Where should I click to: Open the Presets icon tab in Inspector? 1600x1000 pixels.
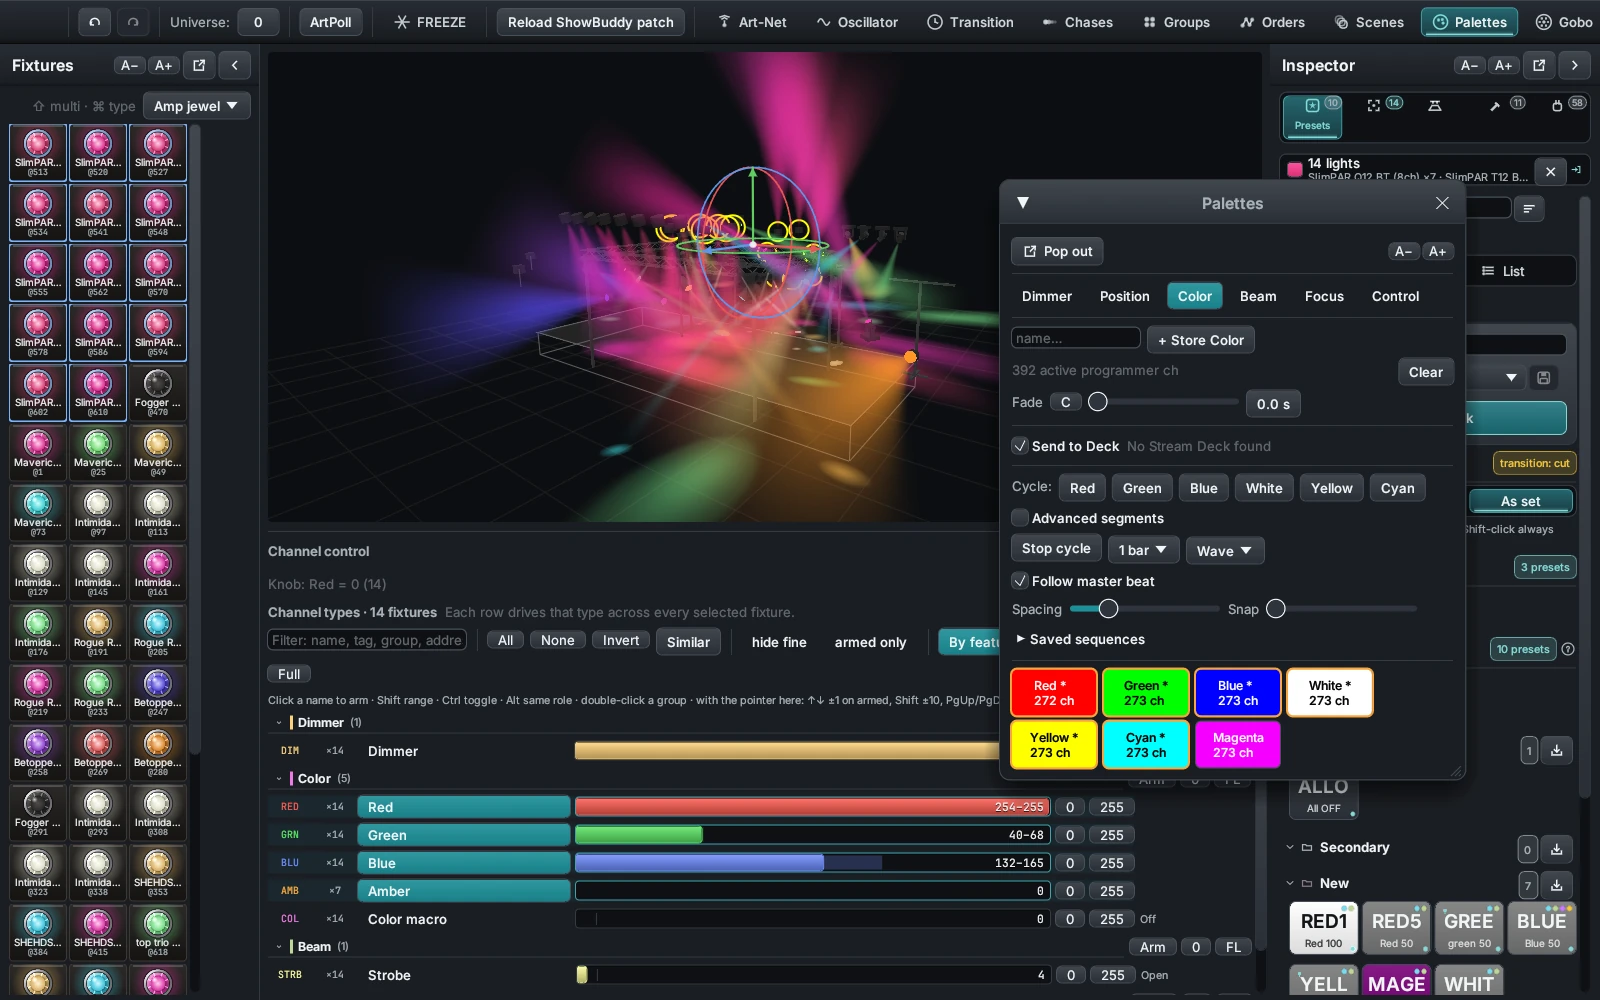pyautogui.click(x=1312, y=115)
